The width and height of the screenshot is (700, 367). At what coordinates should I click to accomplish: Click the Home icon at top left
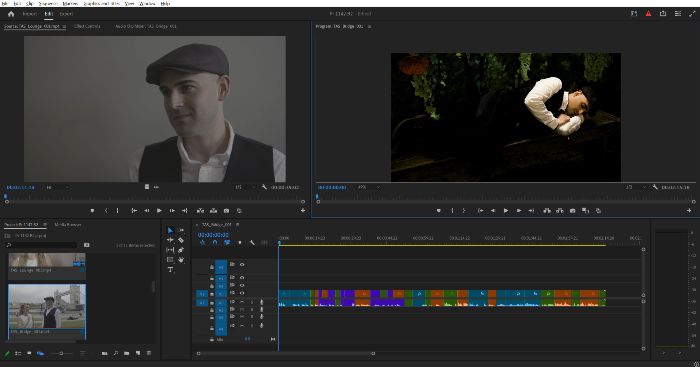pyautogui.click(x=11, y=14)
